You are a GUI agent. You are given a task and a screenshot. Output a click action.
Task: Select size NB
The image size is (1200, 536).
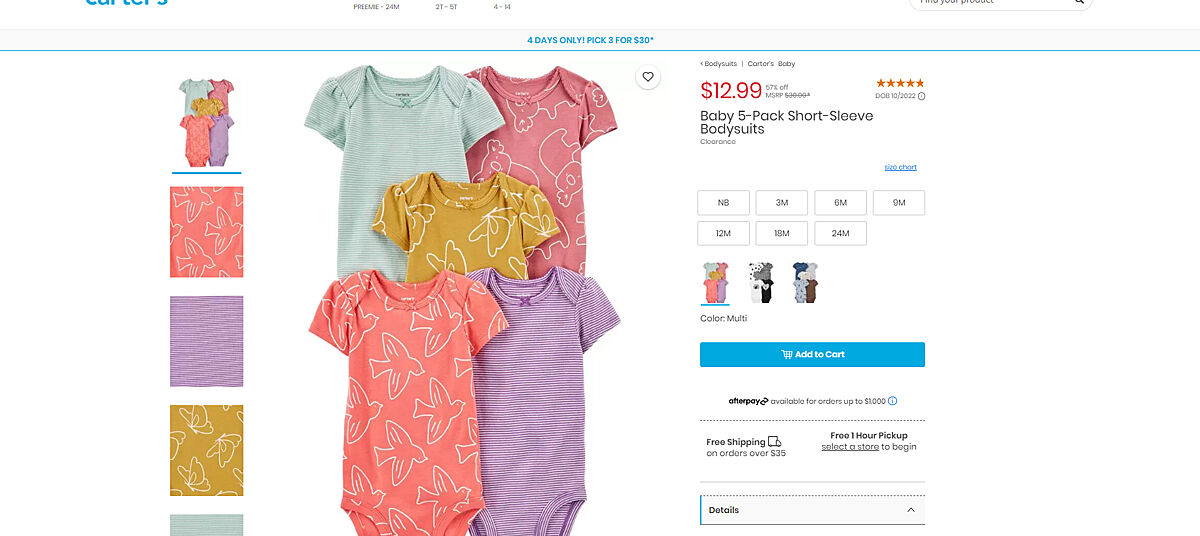(x=723, y=203)
